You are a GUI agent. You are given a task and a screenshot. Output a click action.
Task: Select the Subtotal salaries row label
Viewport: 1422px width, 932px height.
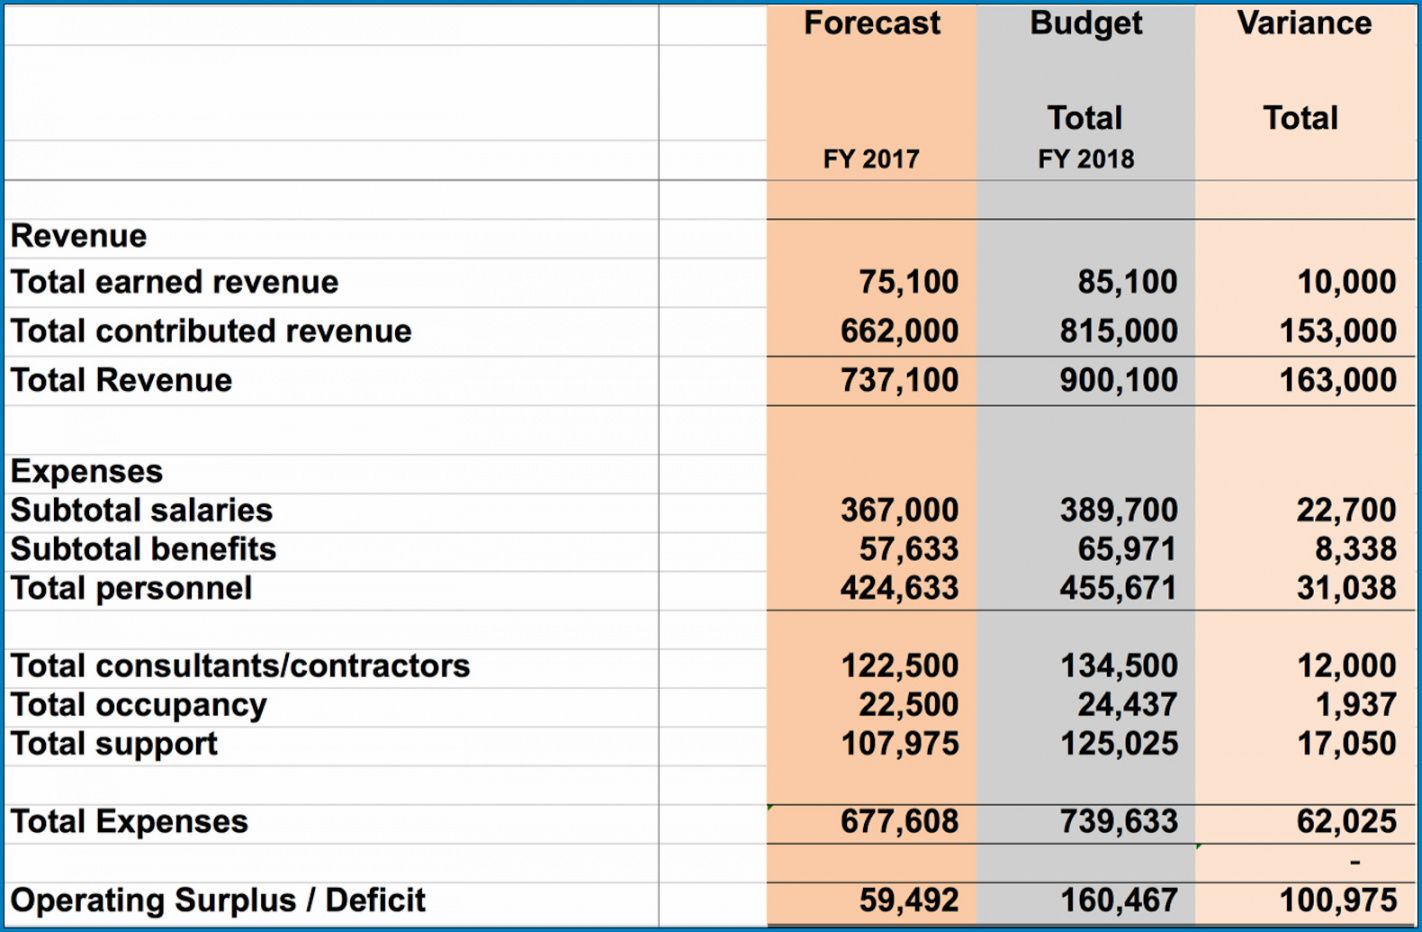click(x=142, y=510)
